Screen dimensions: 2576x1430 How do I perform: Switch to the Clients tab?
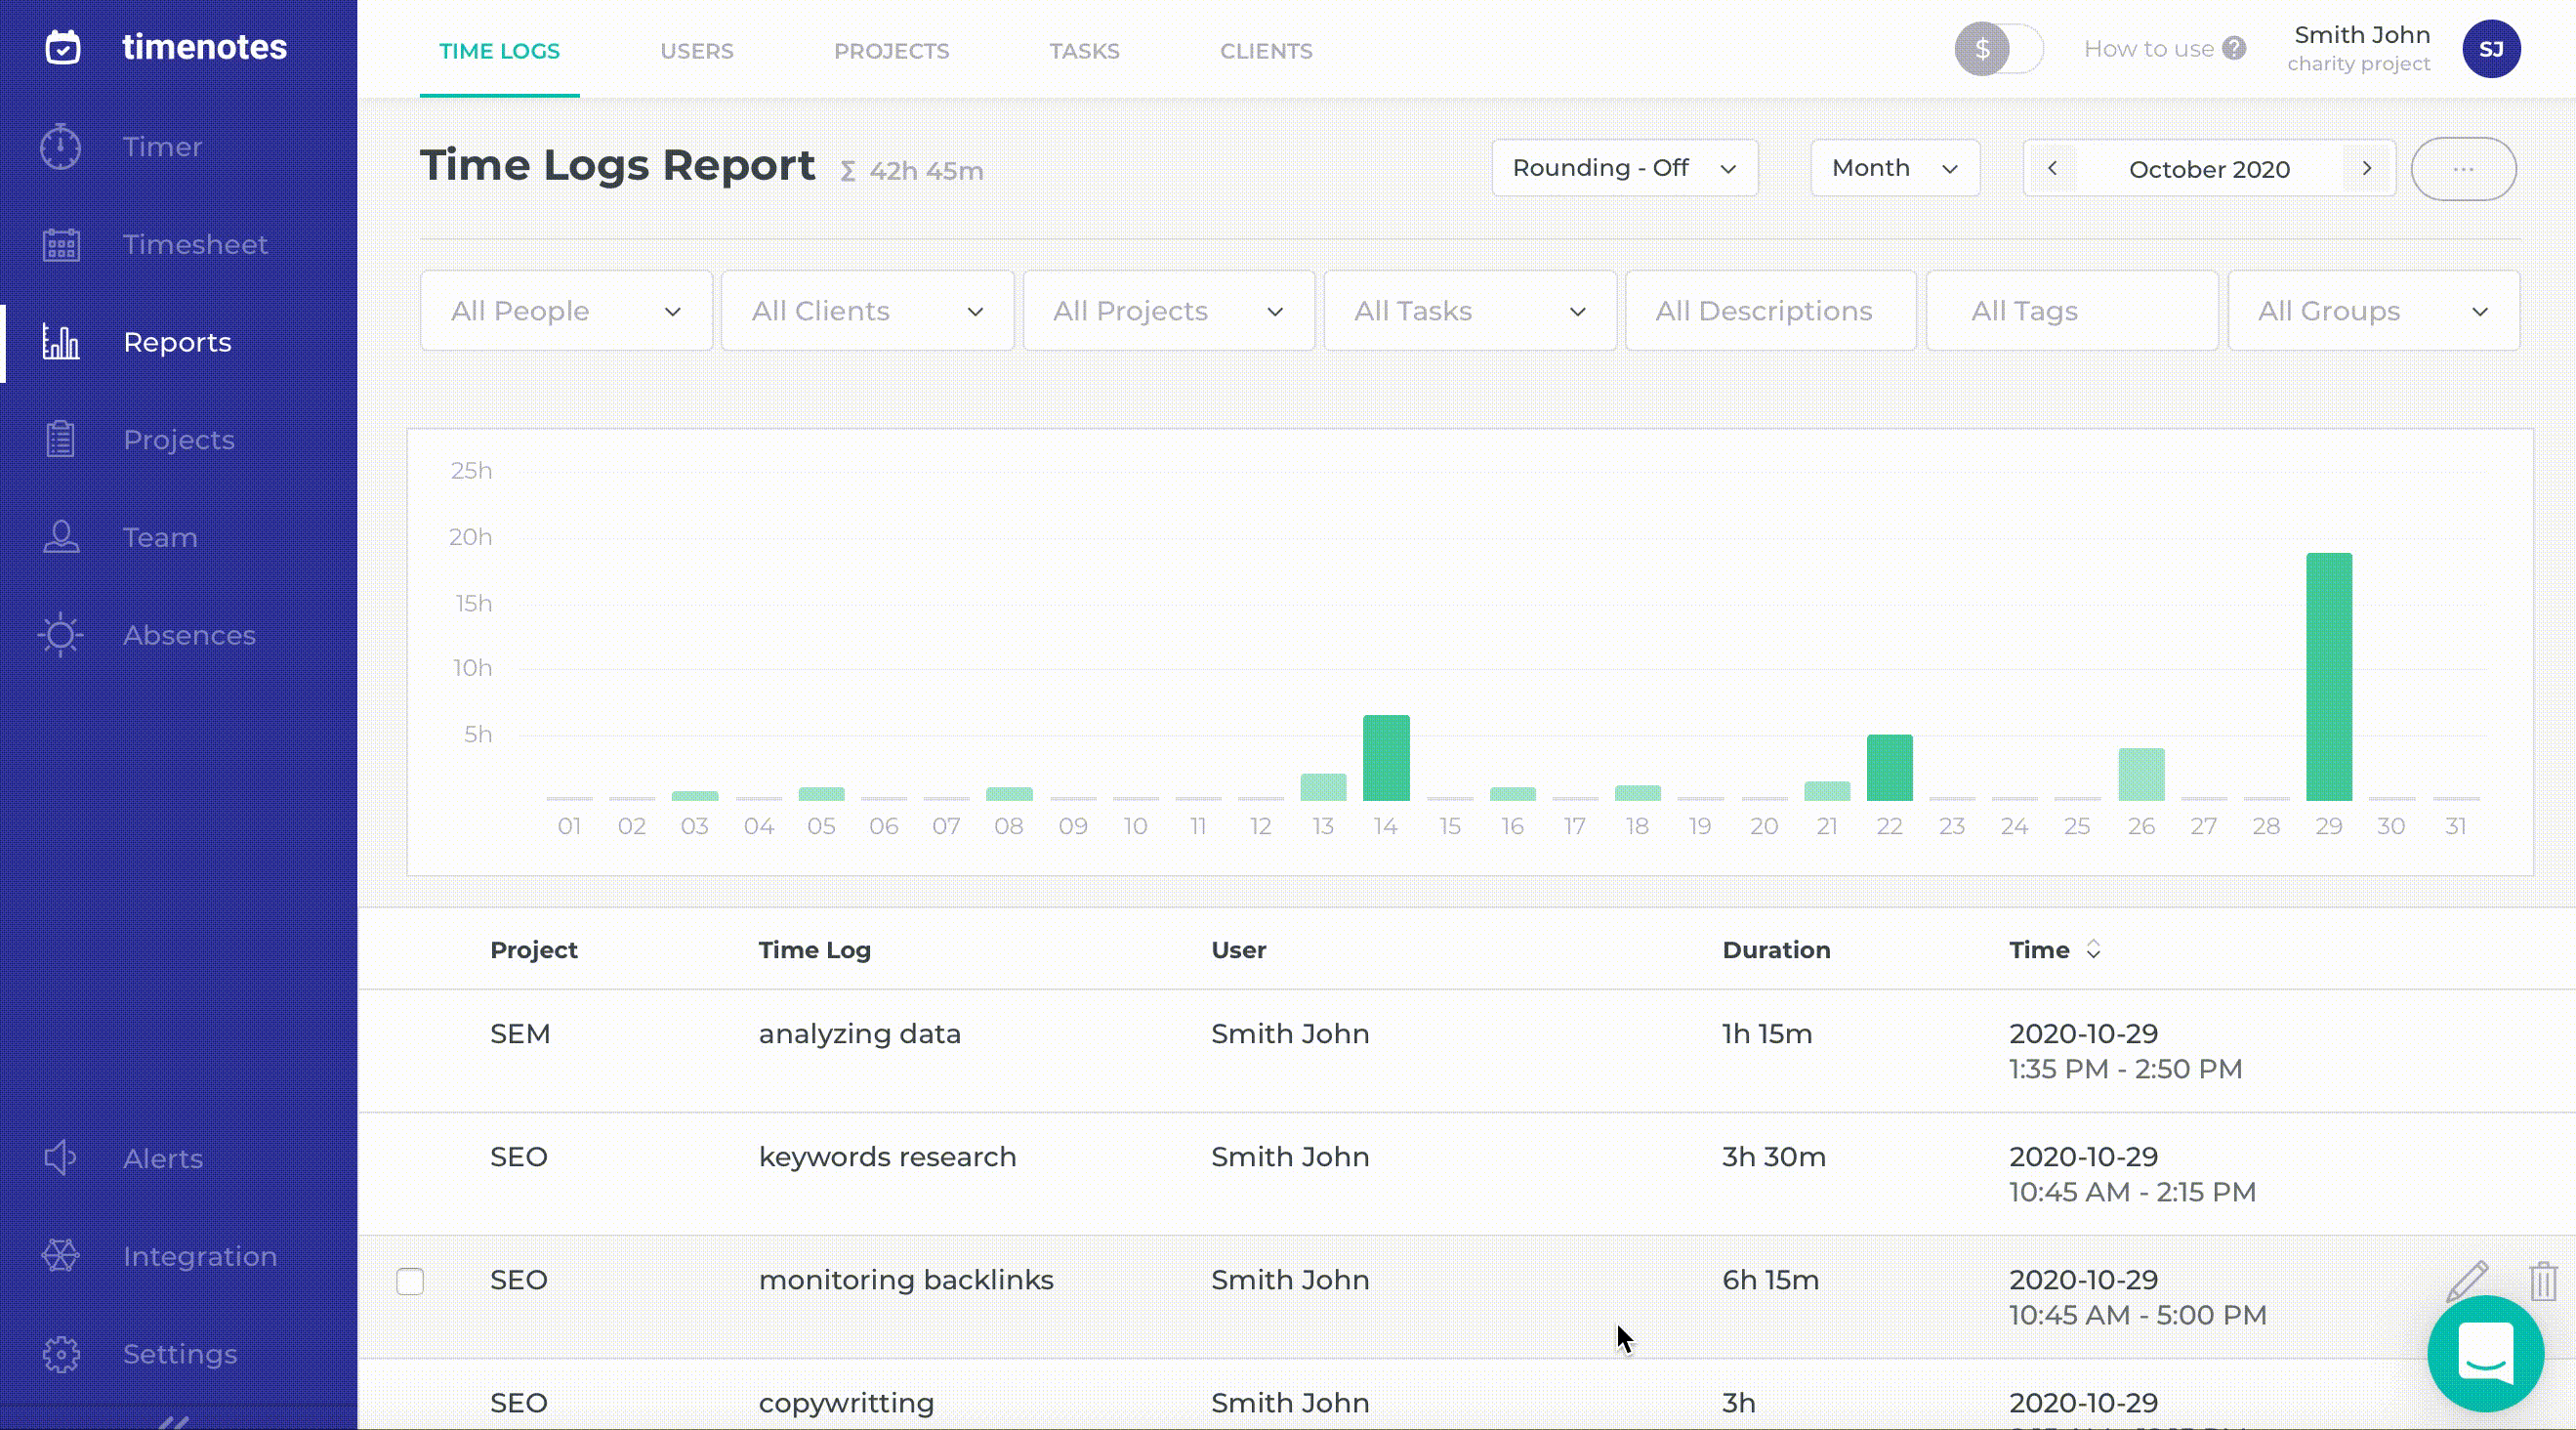[1265, 51]
